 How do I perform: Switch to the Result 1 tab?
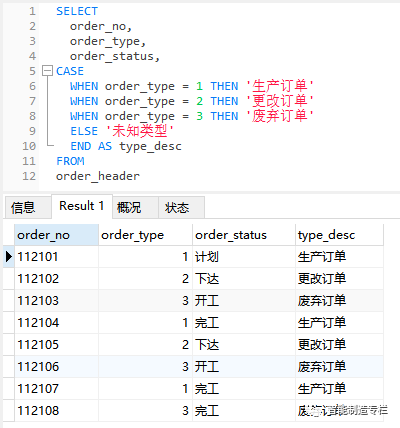(x=82, y=206)
